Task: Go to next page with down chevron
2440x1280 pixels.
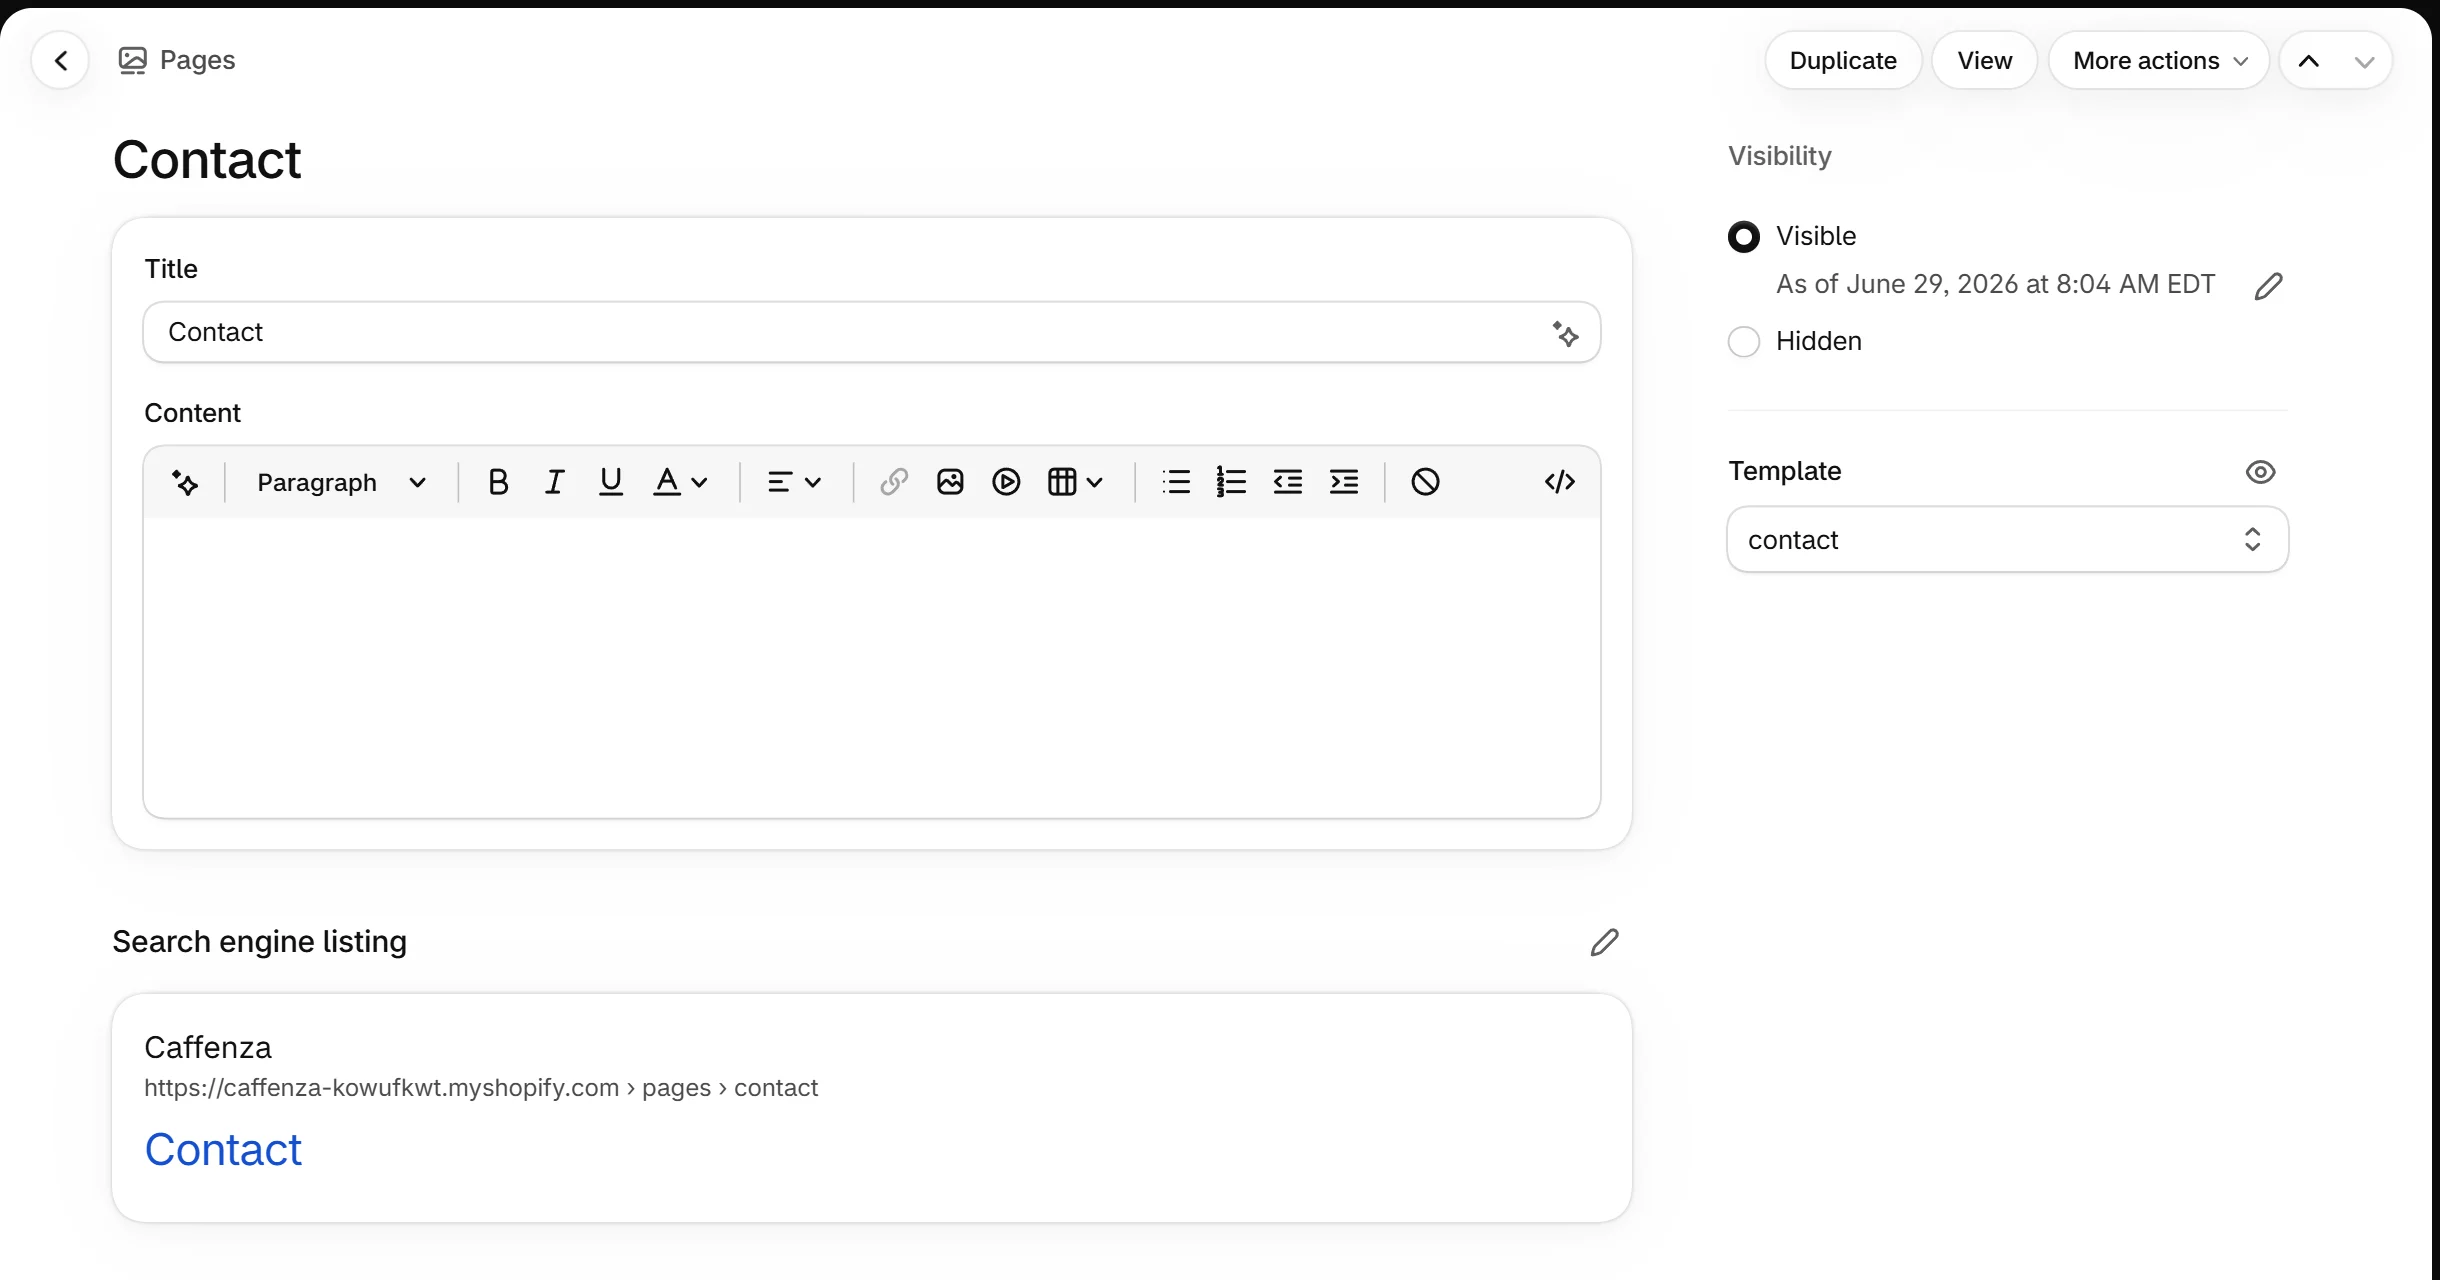Action: pos(2364,61)
